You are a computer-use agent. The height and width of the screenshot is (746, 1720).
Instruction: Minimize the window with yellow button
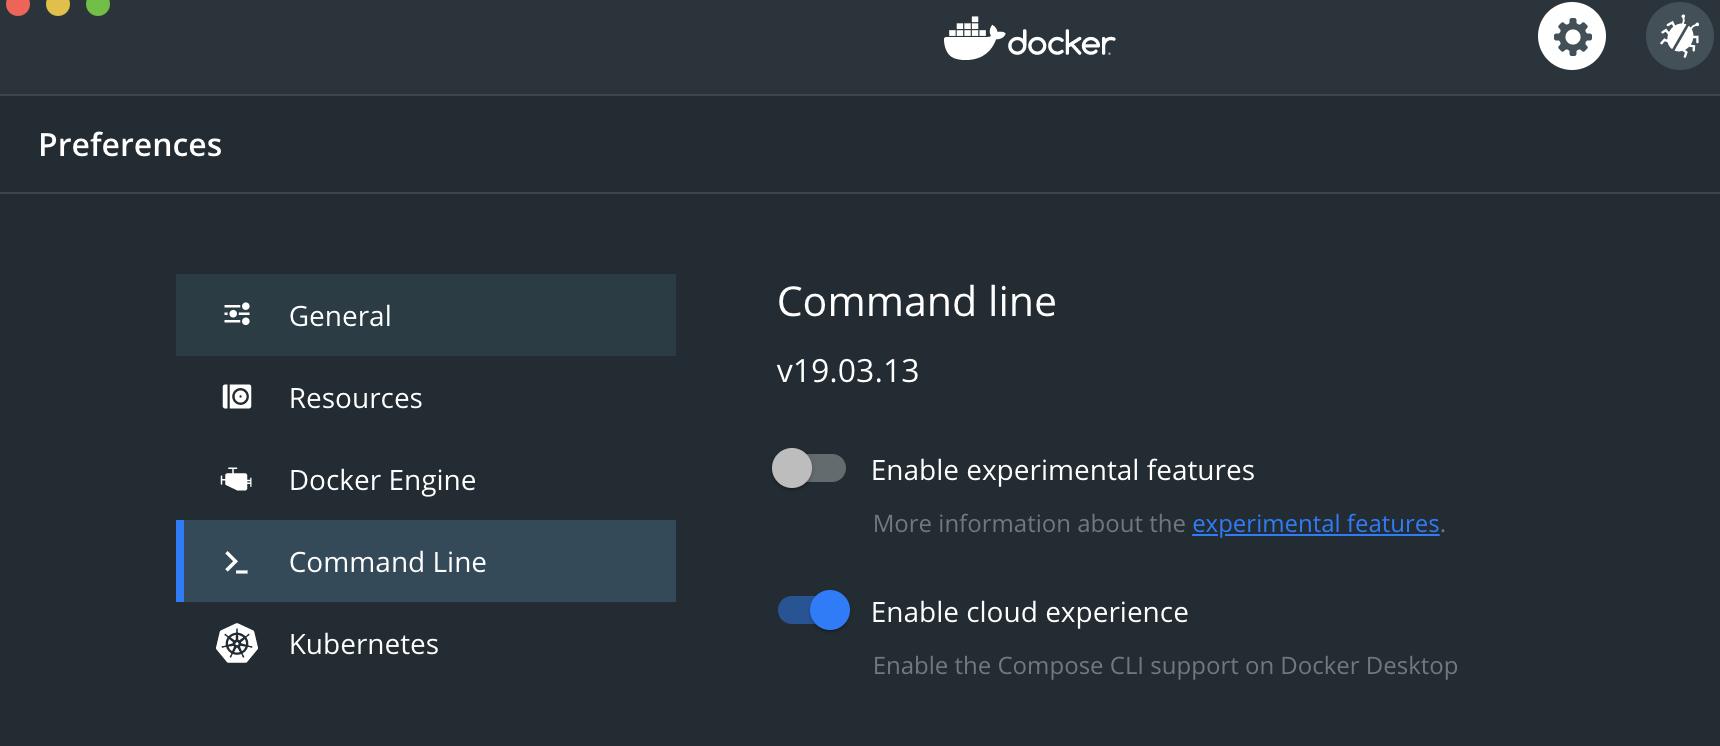tap(58, 5)
